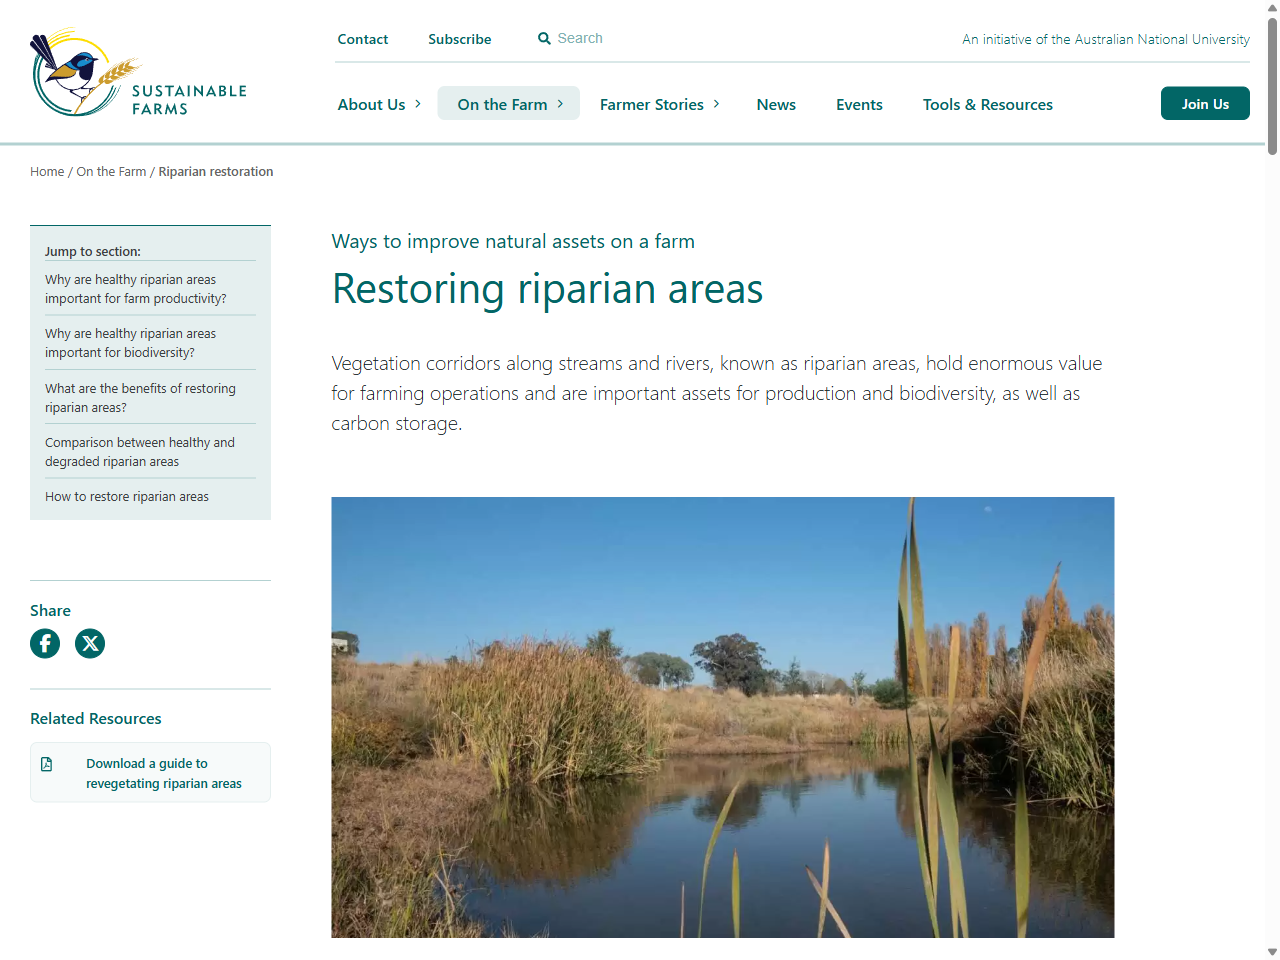
Task: Share the page on X
Action: tap(89, 643)
